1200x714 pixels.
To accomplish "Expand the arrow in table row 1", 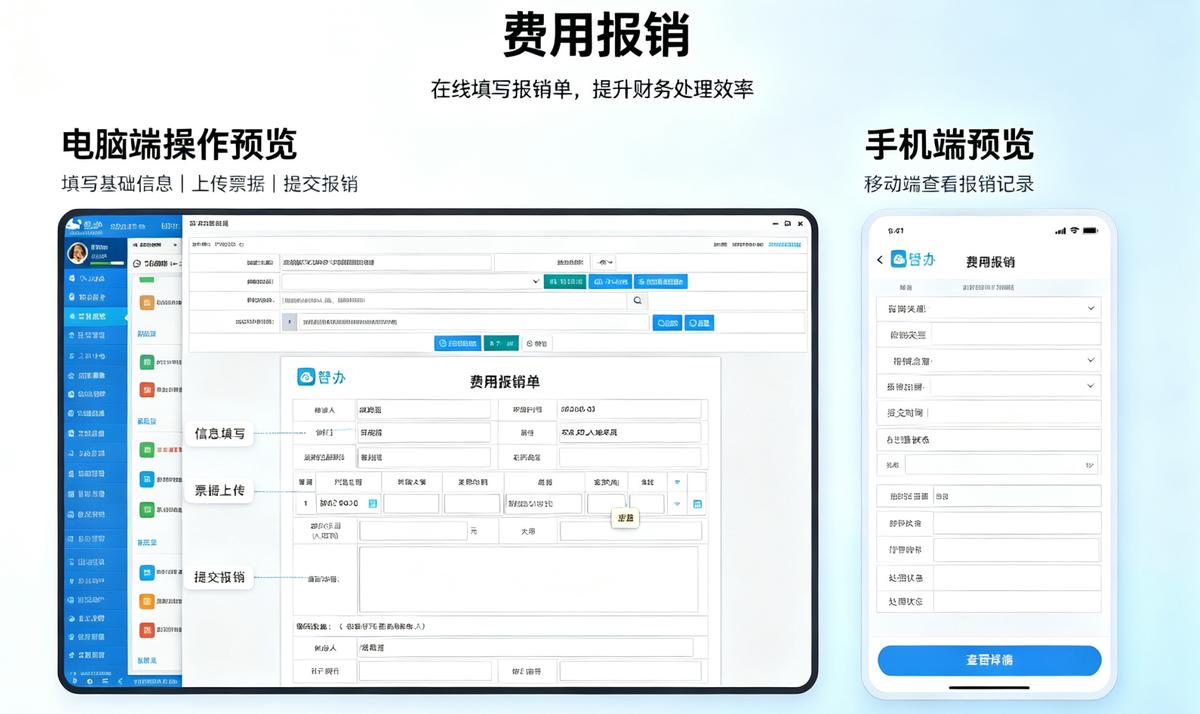I will [x=676, y=504].
